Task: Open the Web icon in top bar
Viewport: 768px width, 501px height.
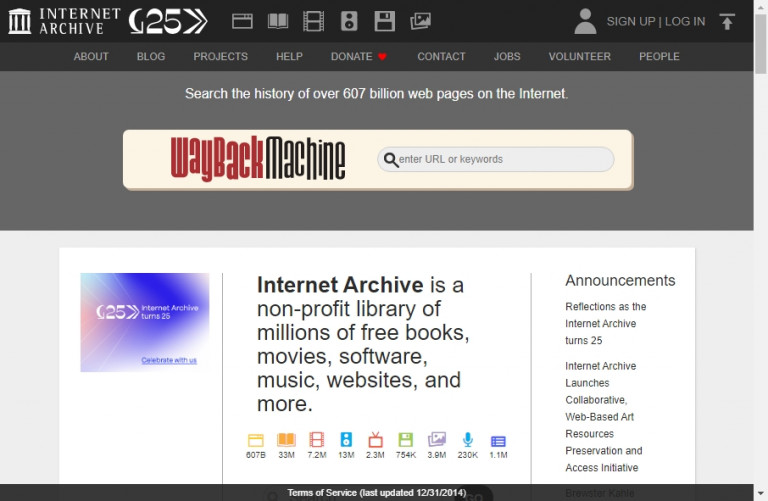Action: pos(242,22)
